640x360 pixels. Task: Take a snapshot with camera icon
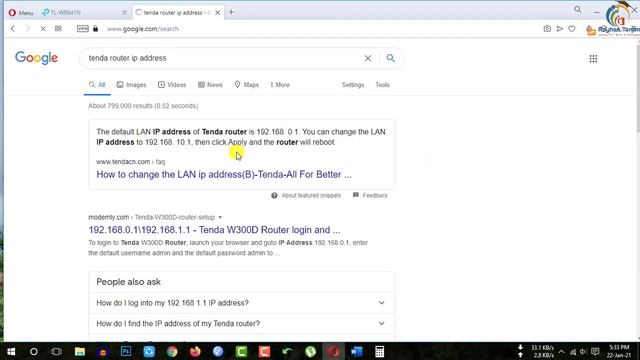(x=547, y=29)
